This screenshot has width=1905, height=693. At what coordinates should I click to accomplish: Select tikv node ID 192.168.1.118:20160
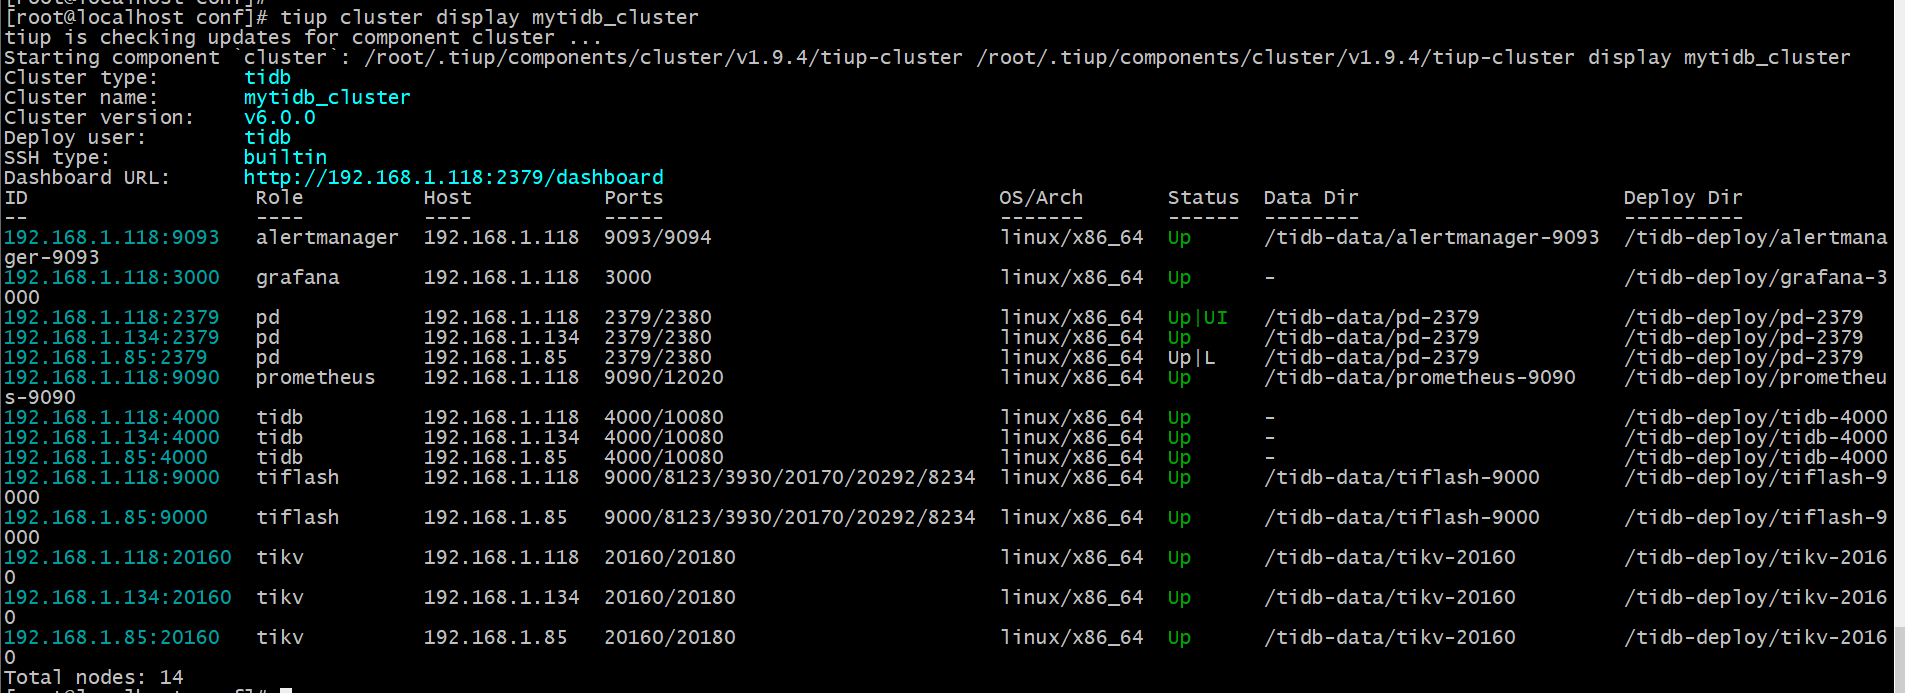(x=117, y=557)
